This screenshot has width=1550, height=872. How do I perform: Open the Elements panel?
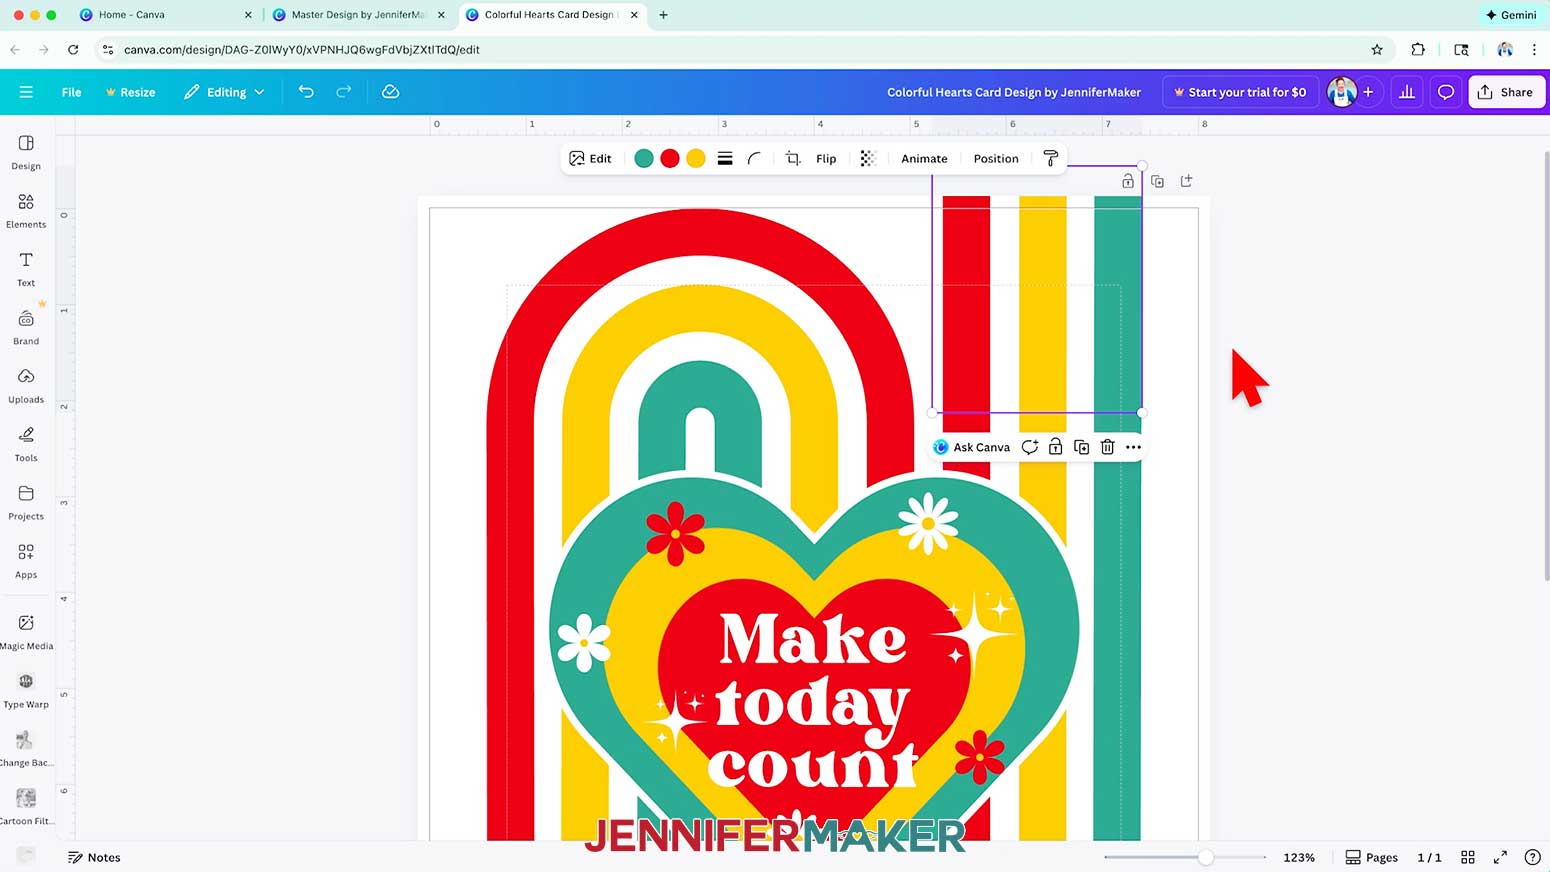pos(26,210)
